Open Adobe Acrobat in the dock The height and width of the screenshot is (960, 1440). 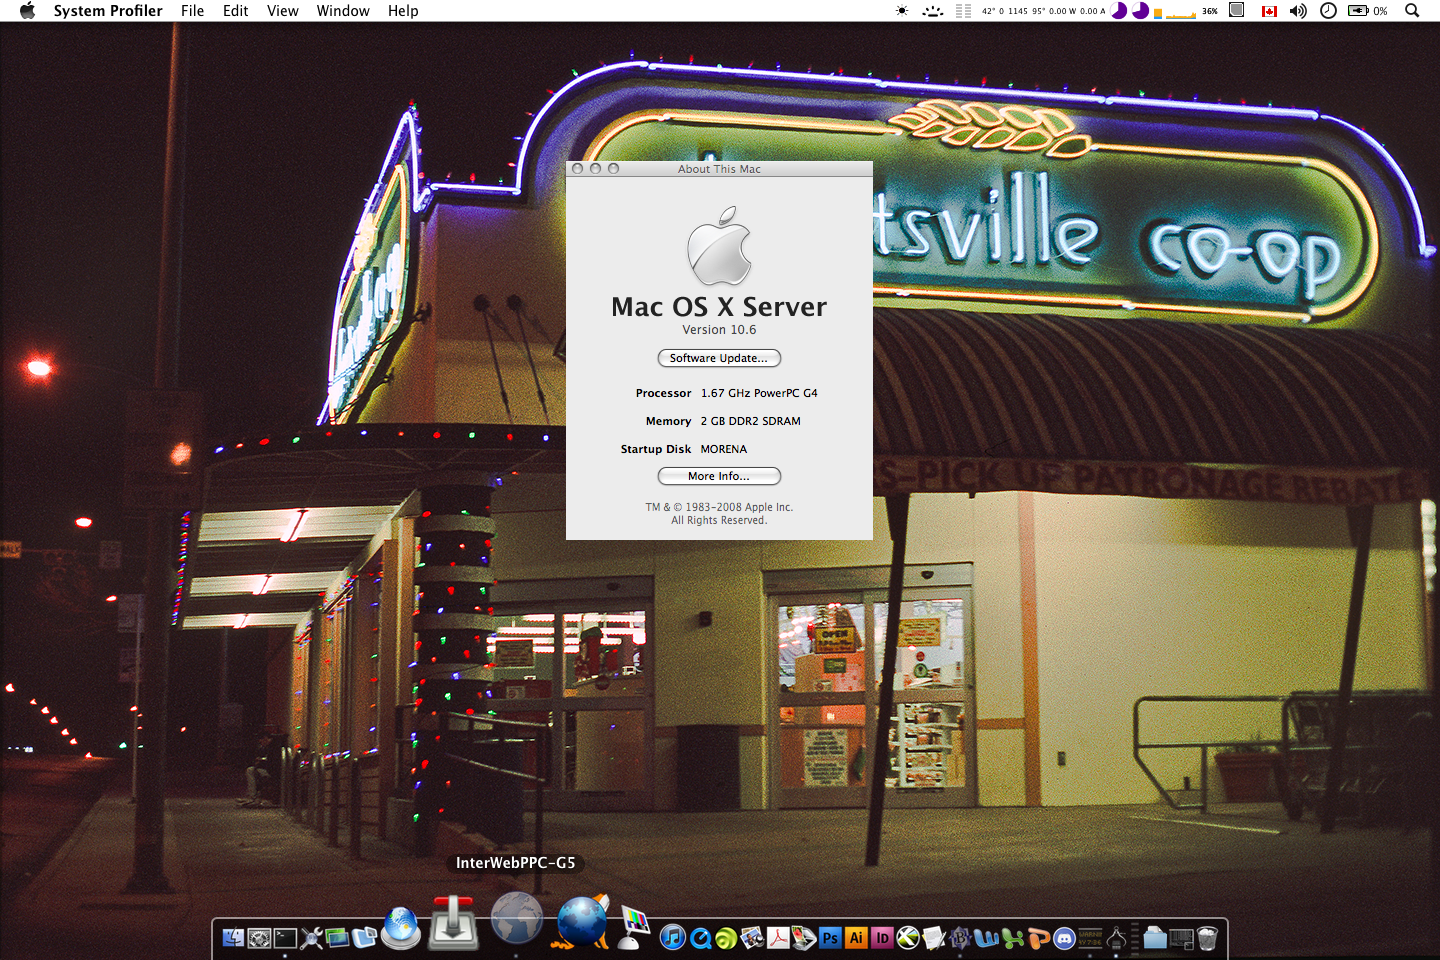pos(778,938)
